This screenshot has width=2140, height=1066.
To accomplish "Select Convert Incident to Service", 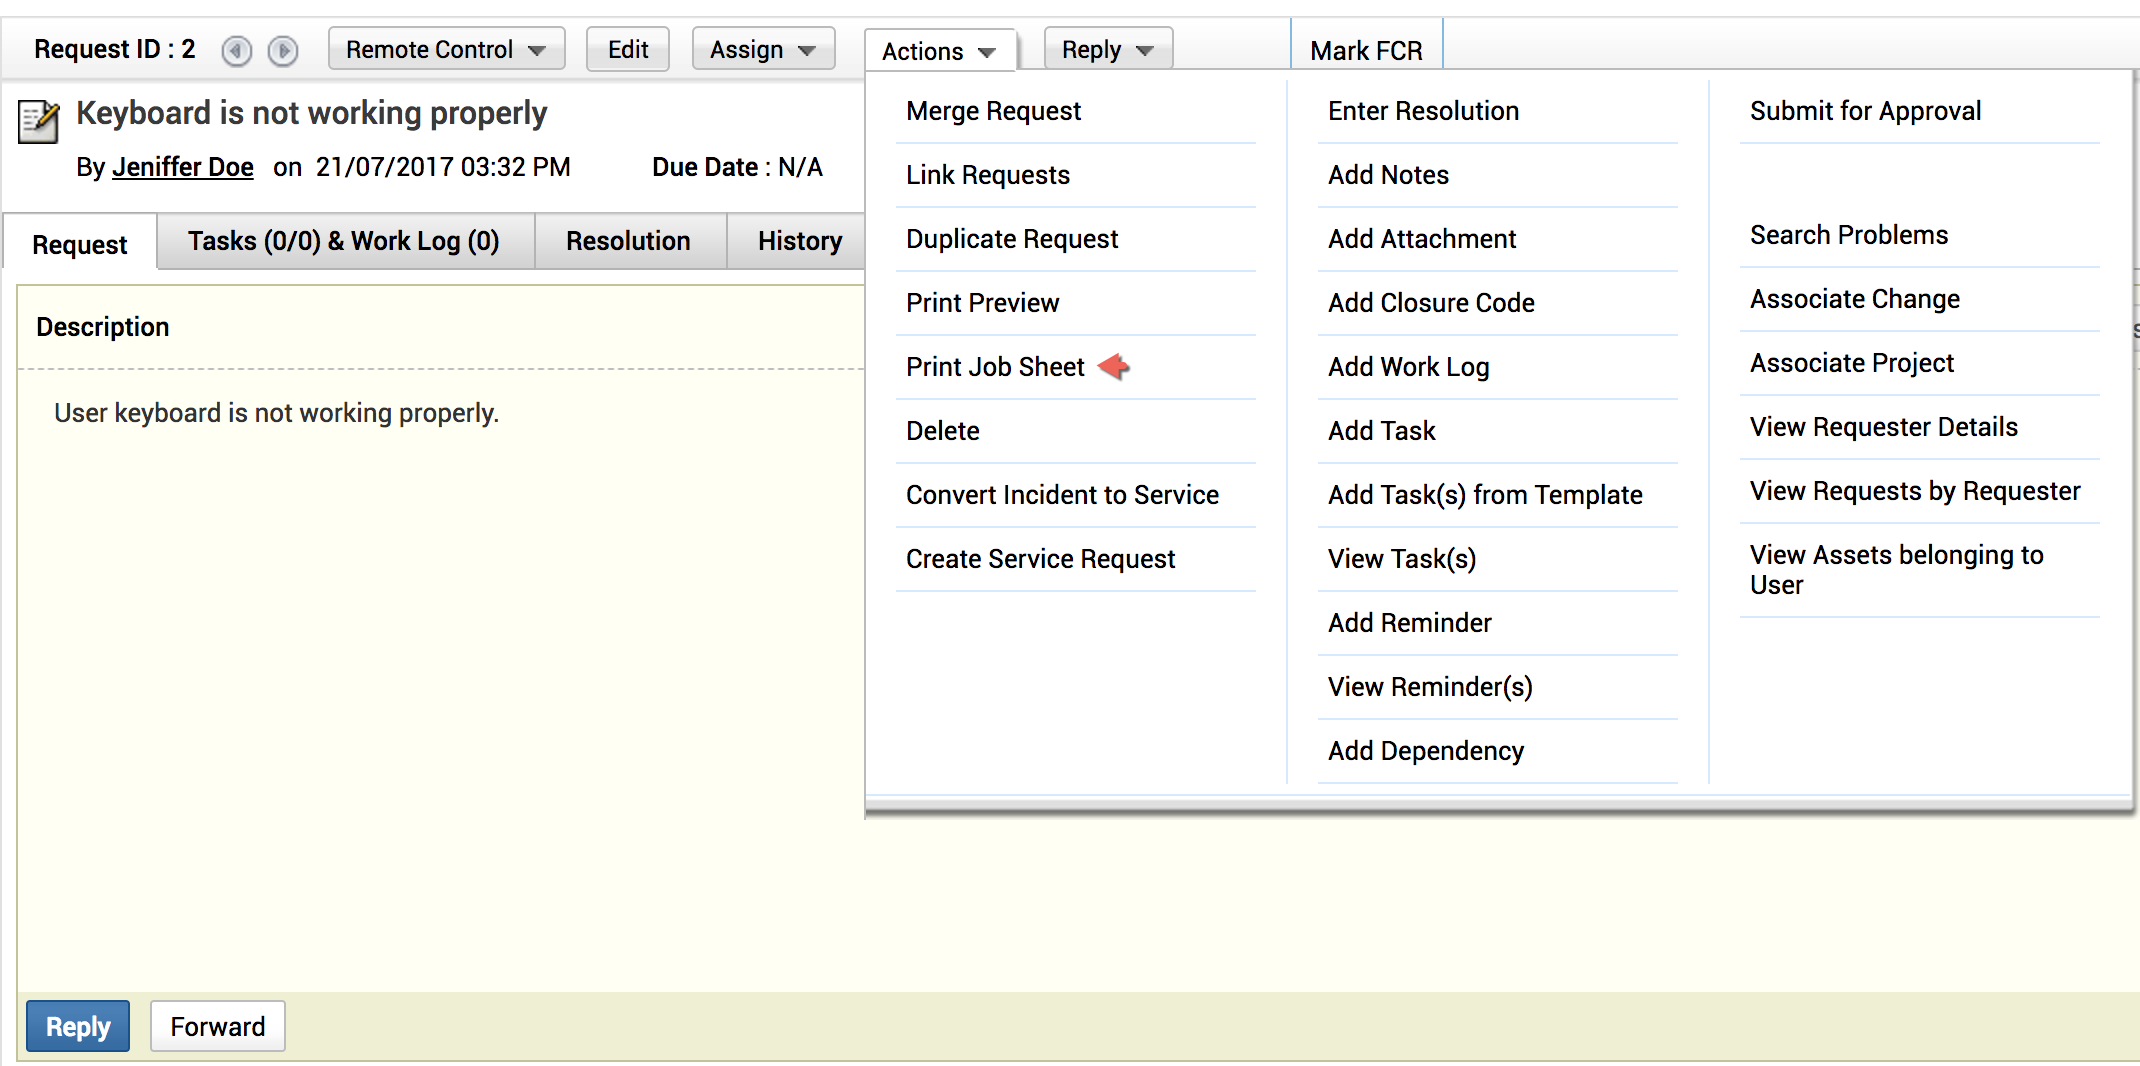I will (x=1062, y=495).
